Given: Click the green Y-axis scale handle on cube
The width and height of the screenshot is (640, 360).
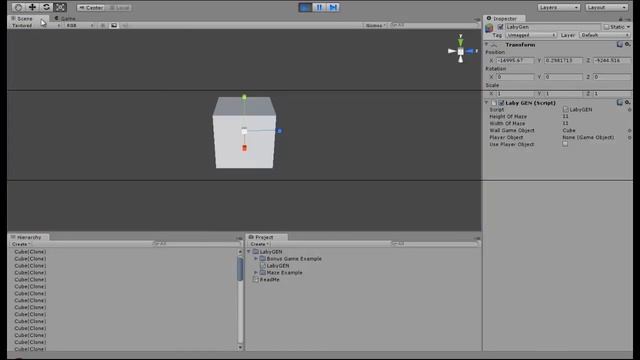Looking at the screenshot, I should click(244, 97).
